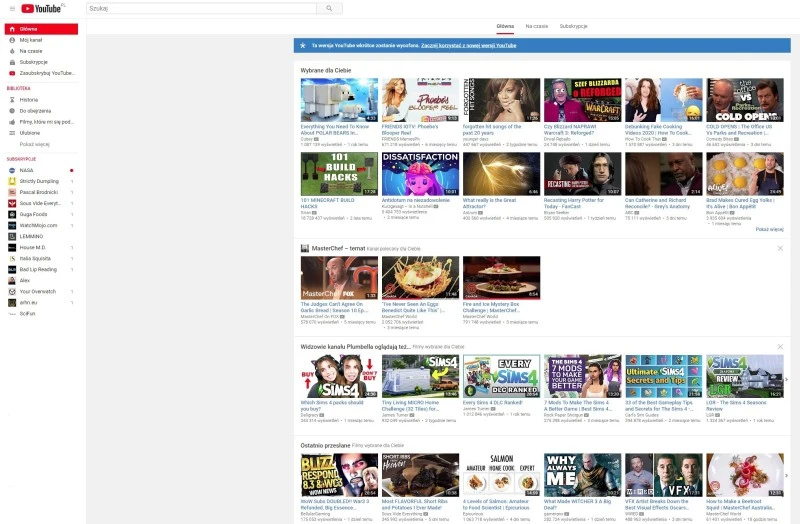
Task: Open MasterChef – temat channel heading
Action: point(338,248)
